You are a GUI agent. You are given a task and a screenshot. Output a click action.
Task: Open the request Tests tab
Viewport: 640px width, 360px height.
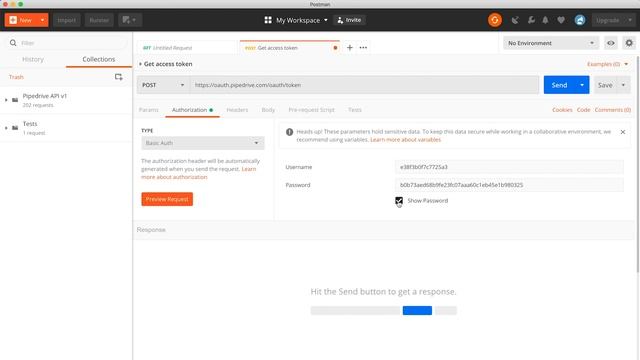tap(355, 110)
